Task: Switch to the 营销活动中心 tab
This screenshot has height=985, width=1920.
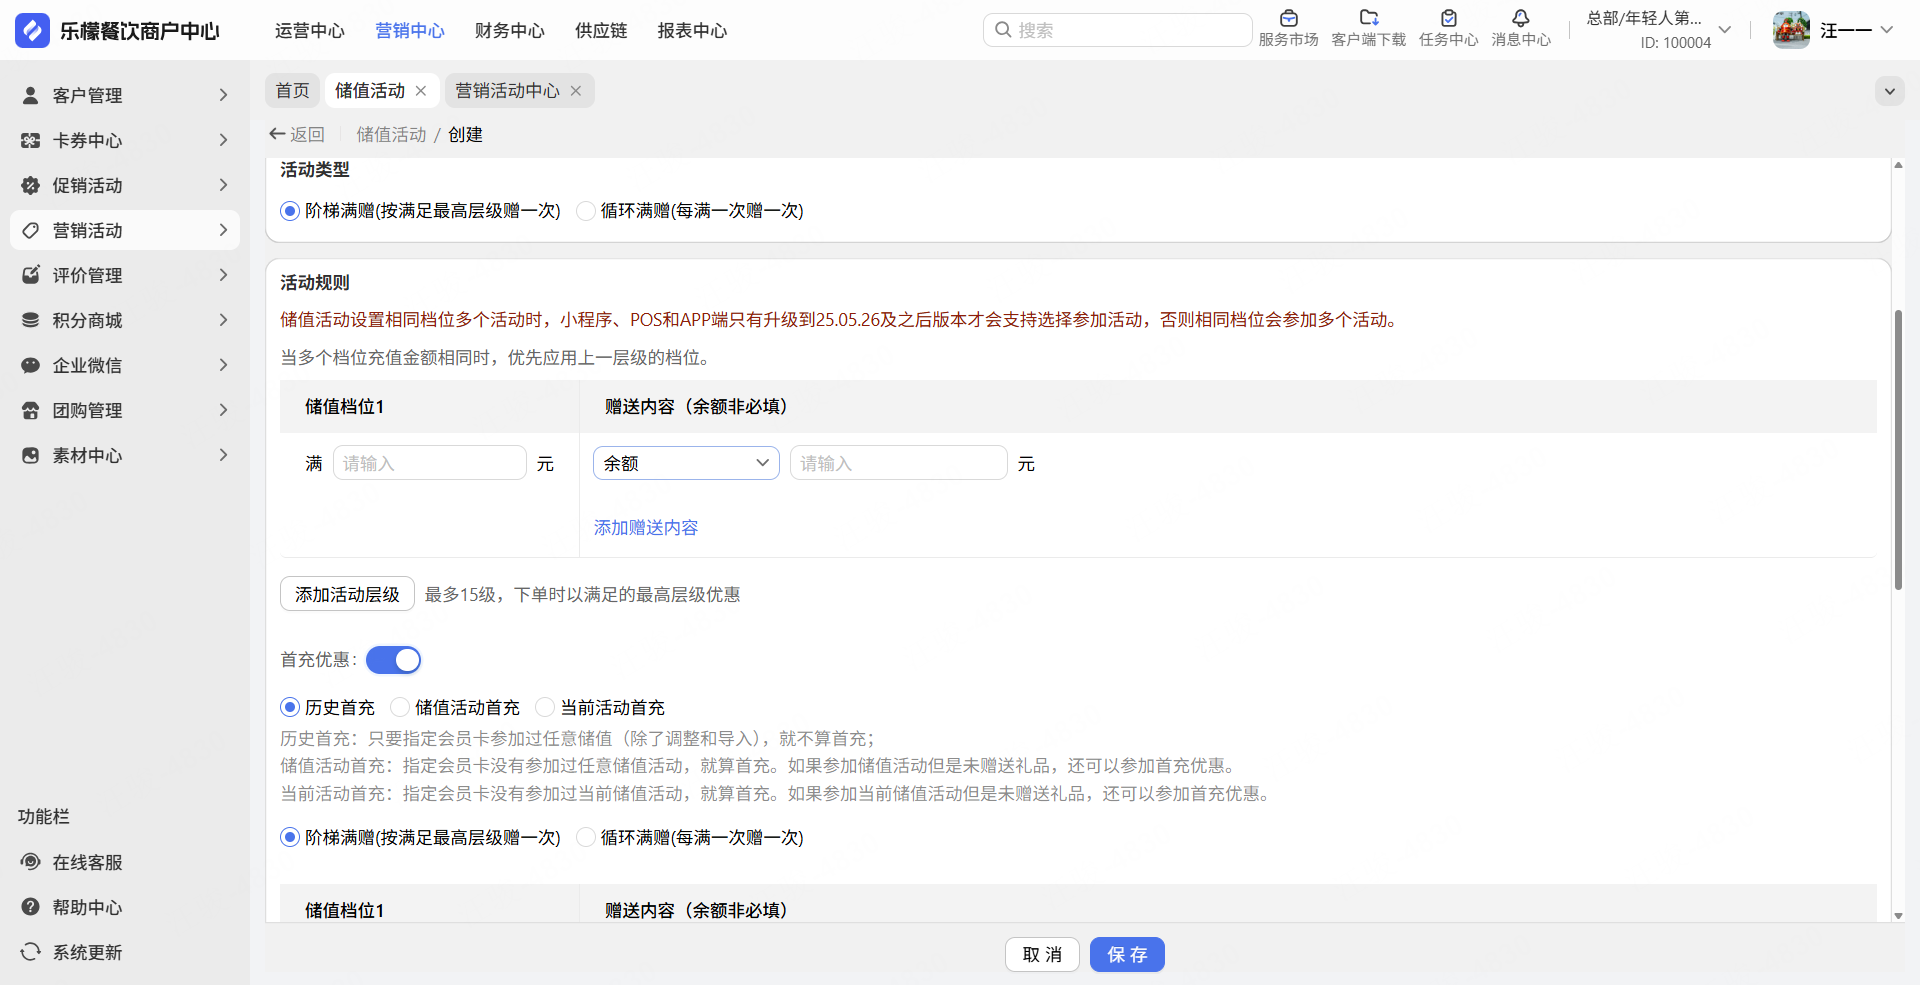Action: pos(507,91)
